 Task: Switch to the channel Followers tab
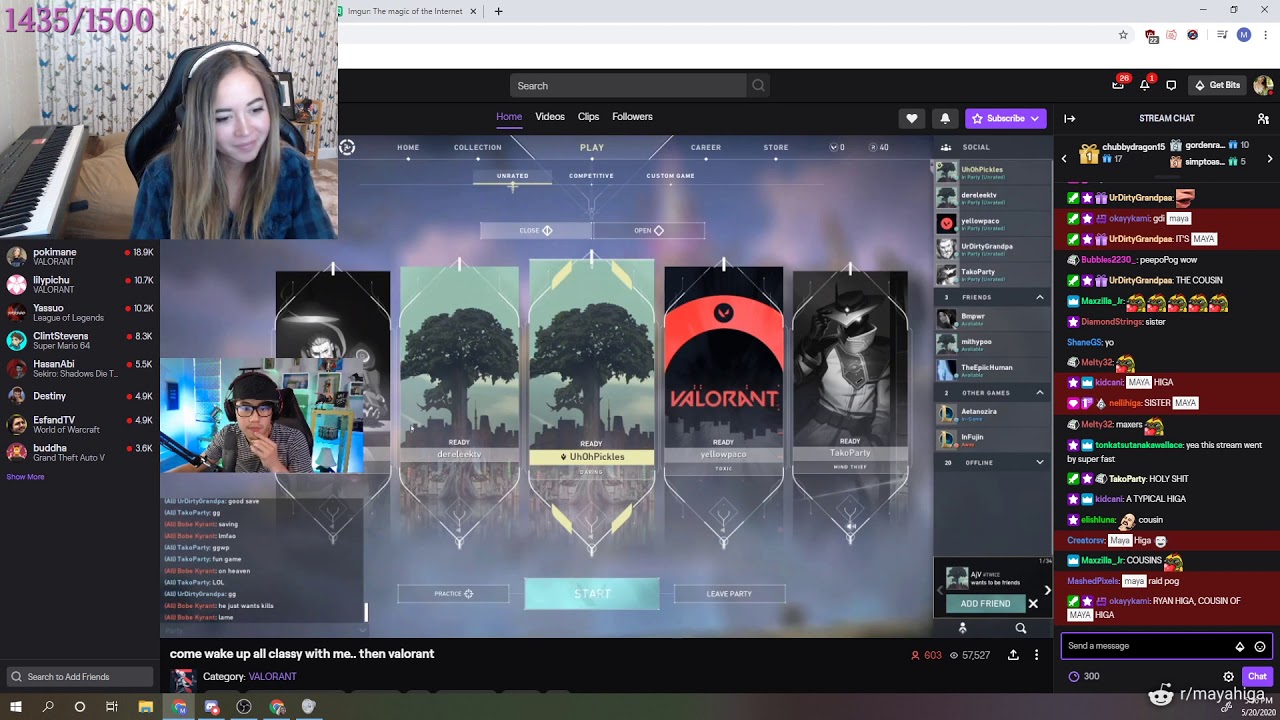632,117
